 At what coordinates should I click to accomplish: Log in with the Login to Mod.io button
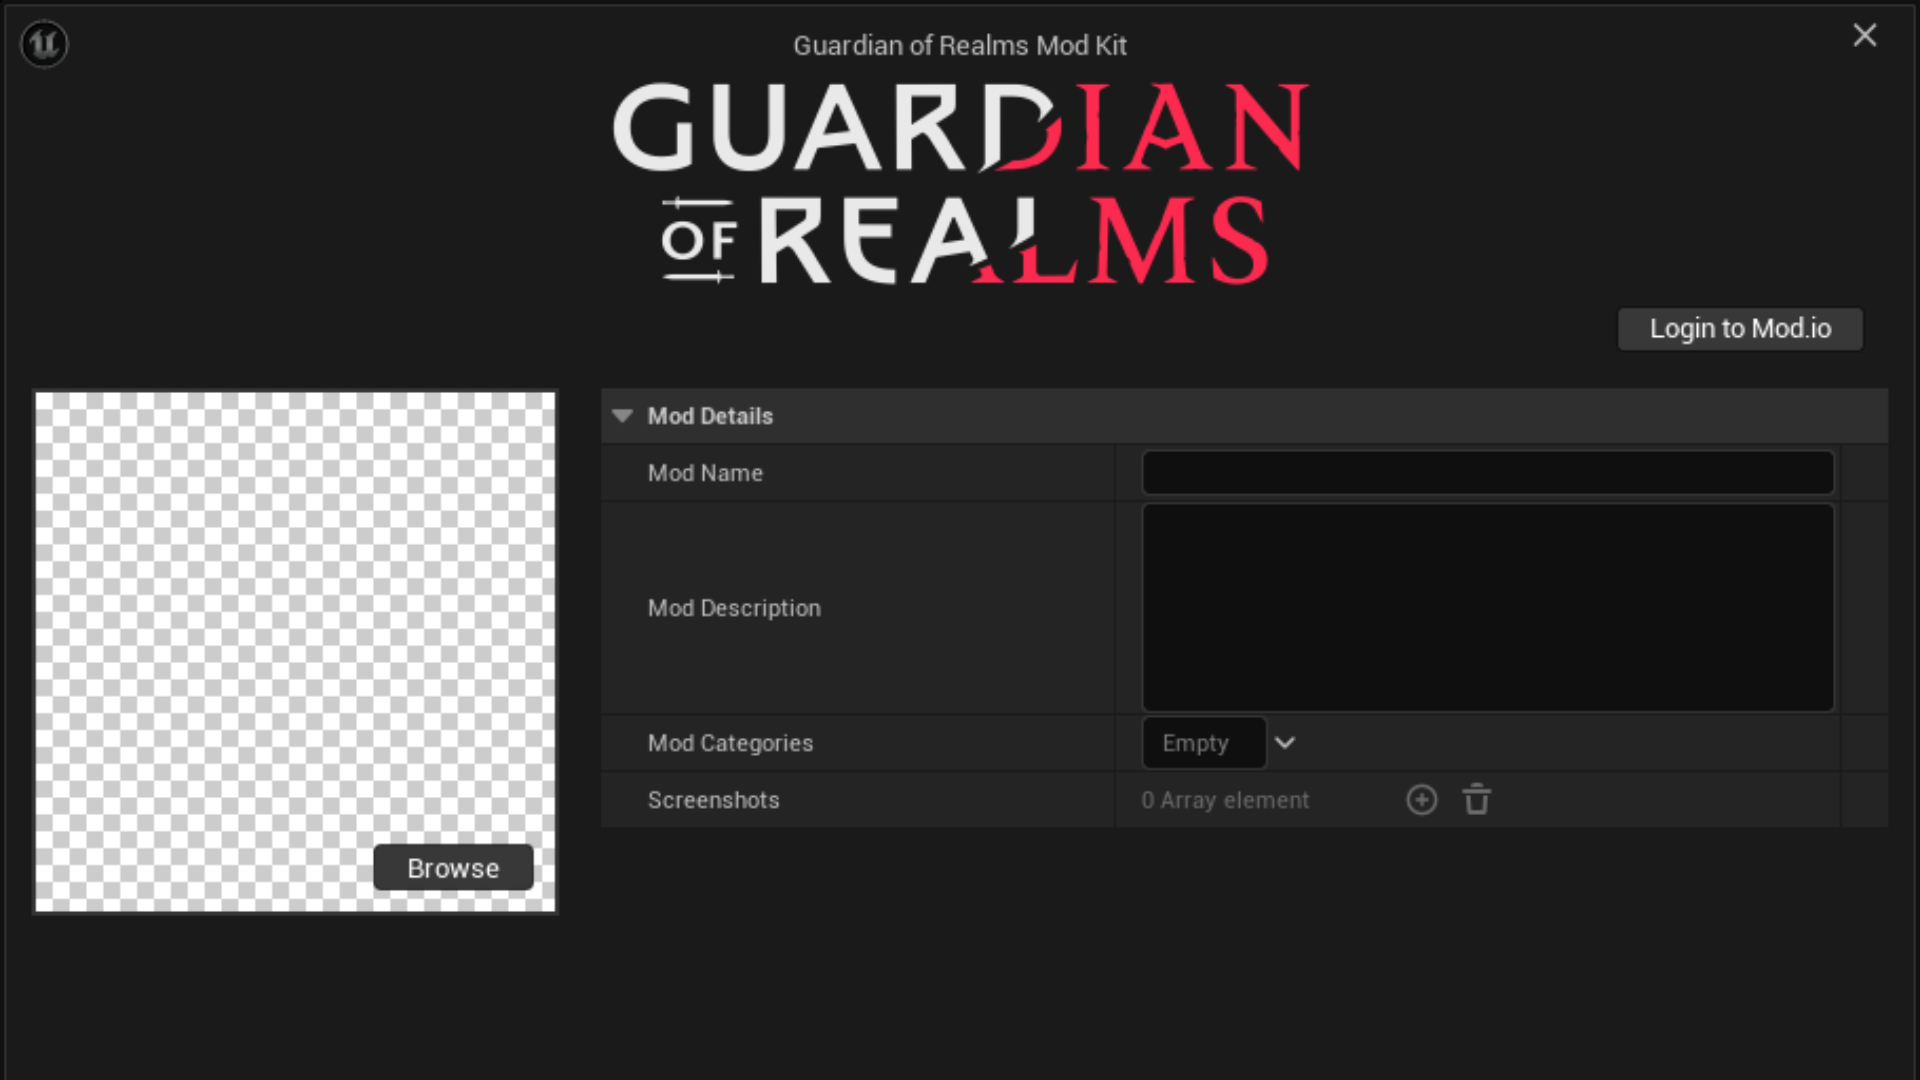(x=1740, y=329)
